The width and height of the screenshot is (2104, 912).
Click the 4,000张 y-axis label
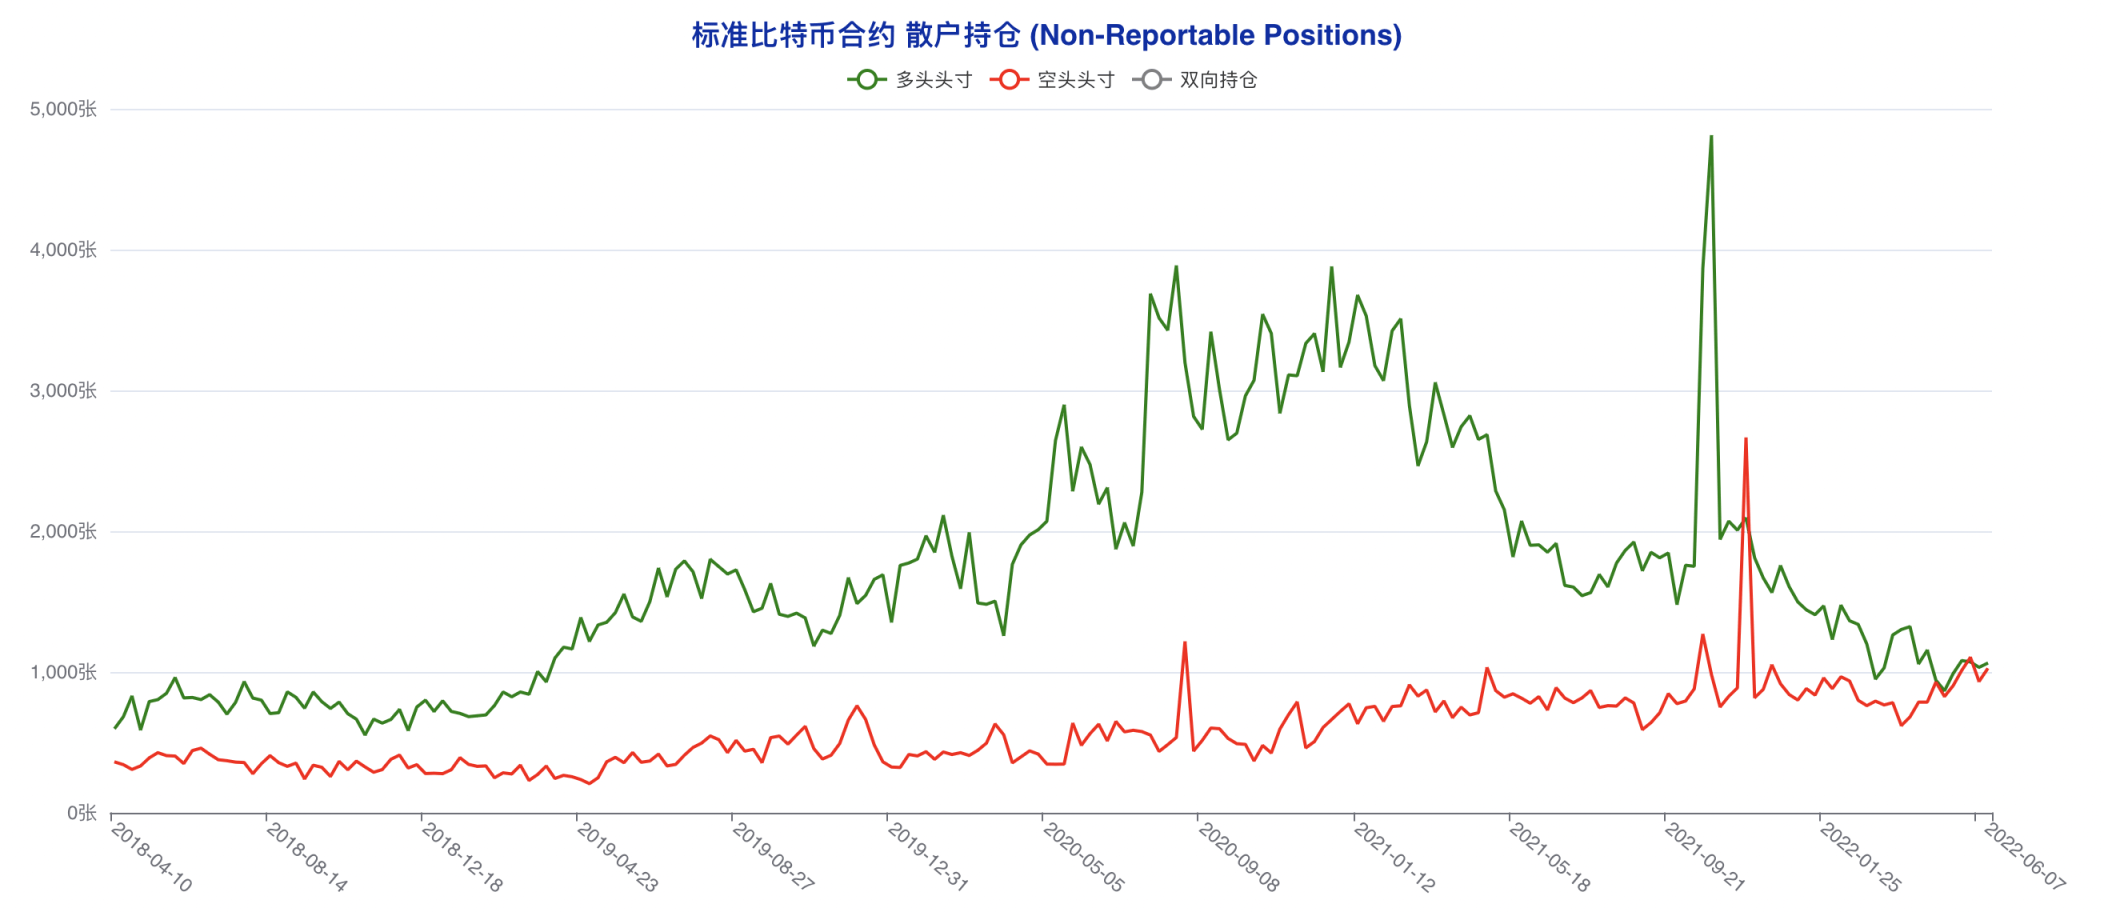point(63,250)
